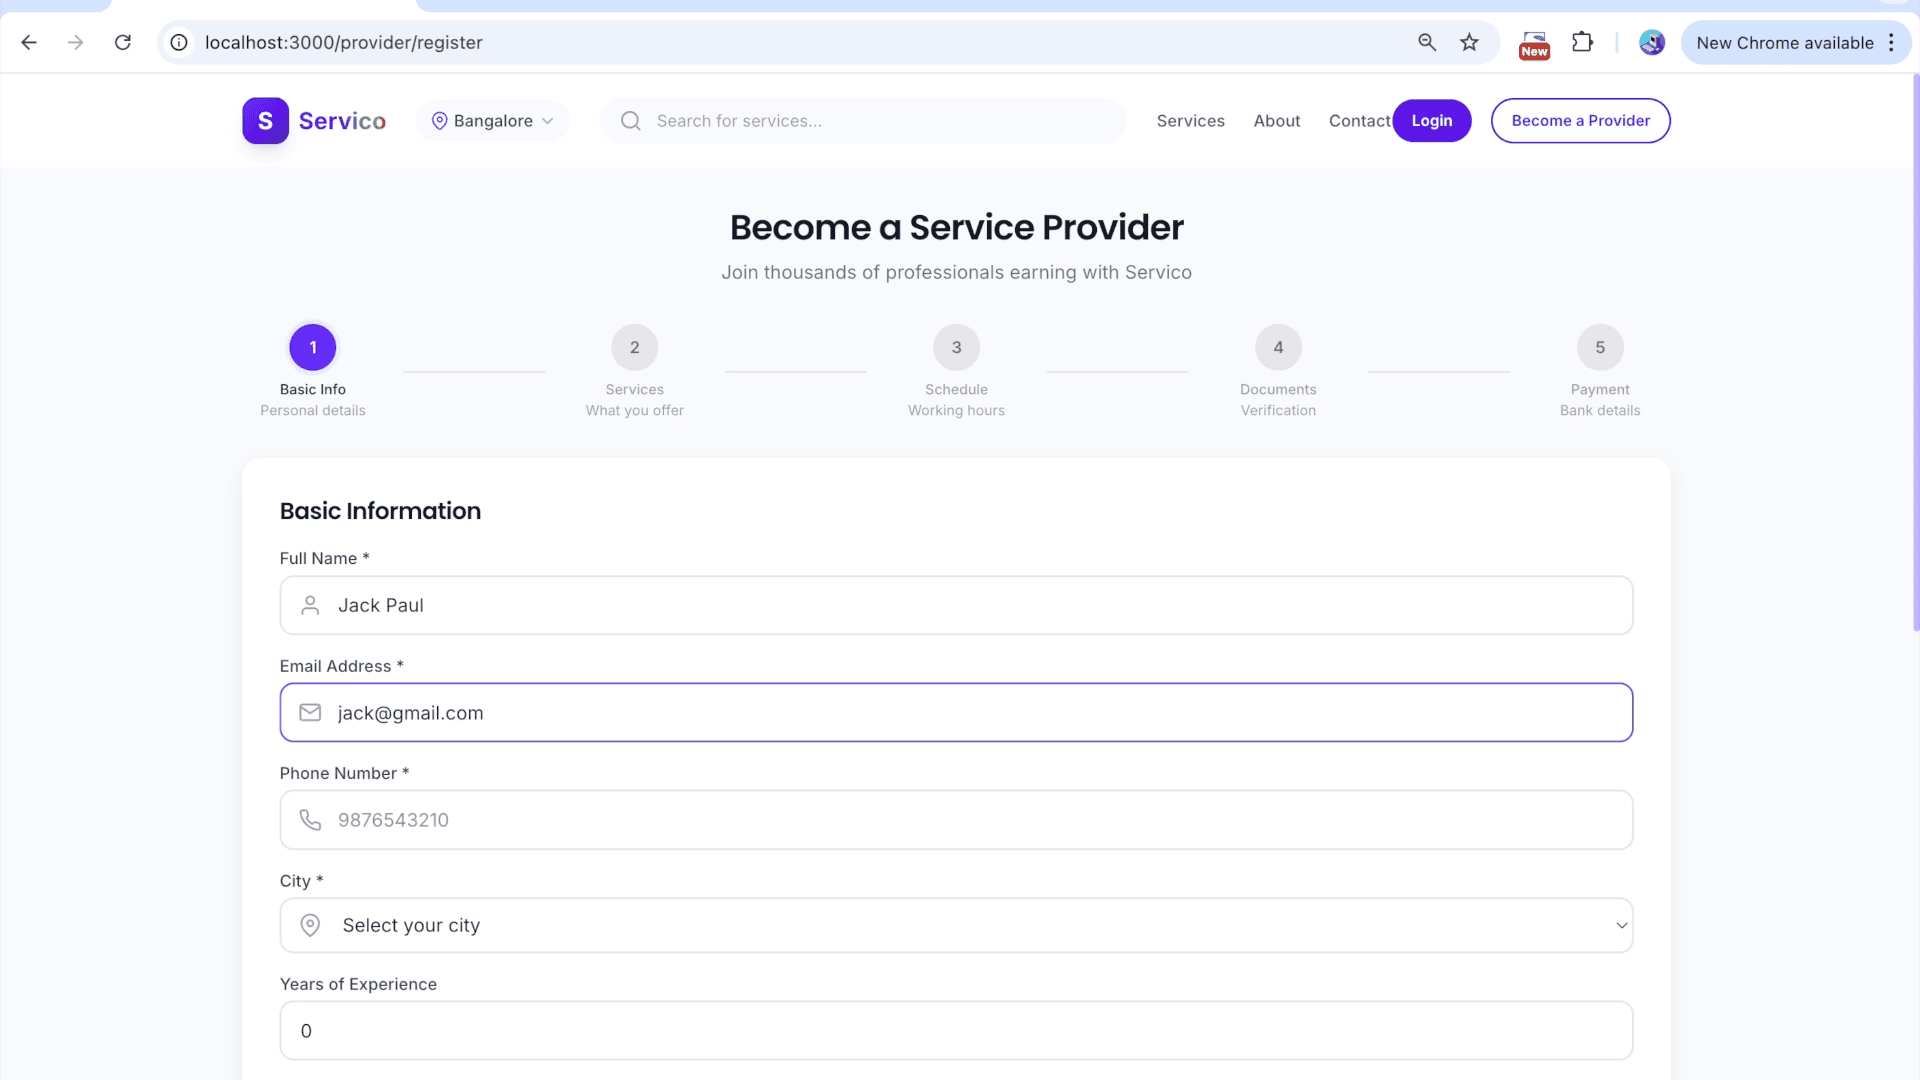Click the Login button

[x=1432, y=121]
